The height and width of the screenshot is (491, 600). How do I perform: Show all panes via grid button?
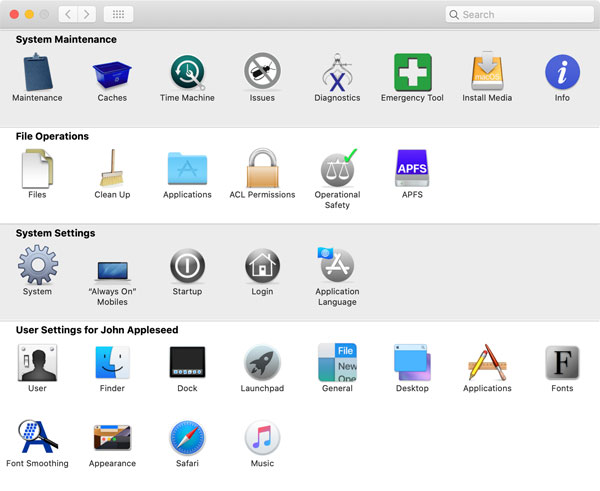pyautogui.click(x=118, y=15)
